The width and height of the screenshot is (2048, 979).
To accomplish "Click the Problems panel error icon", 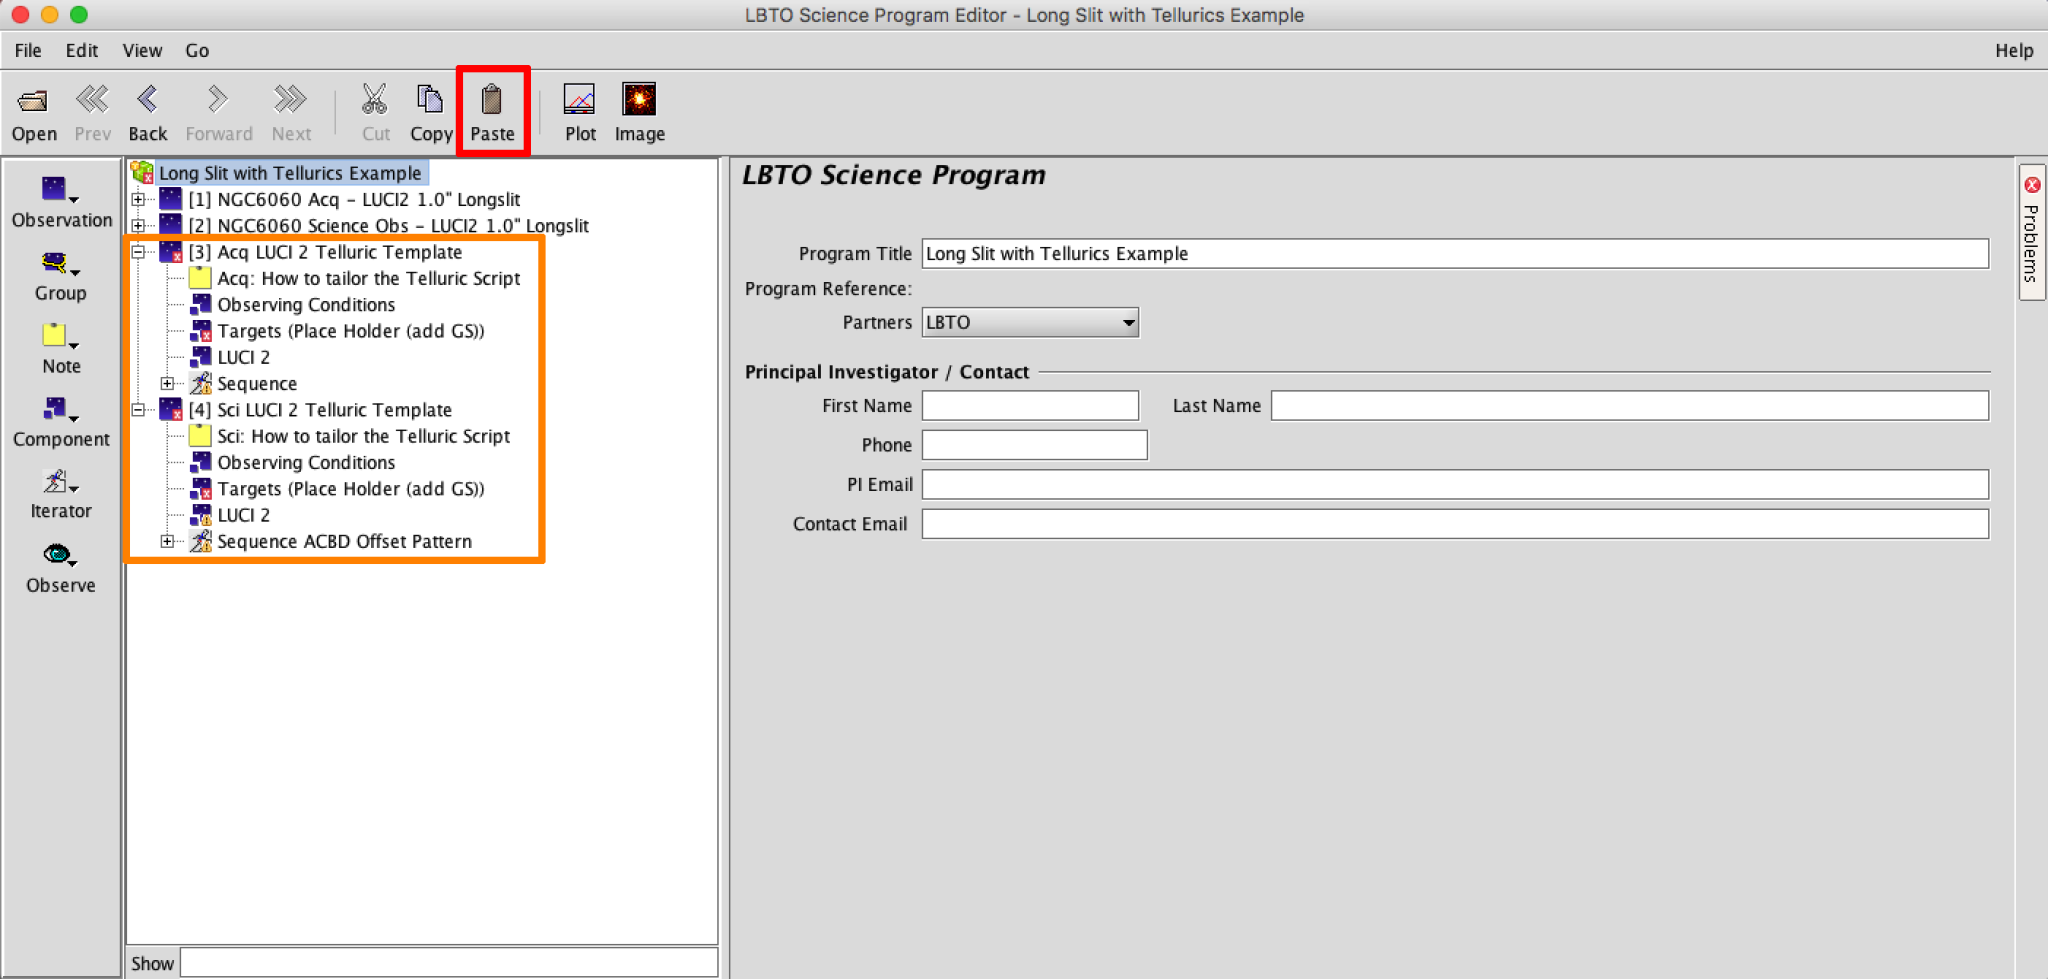I will 2032,185.
